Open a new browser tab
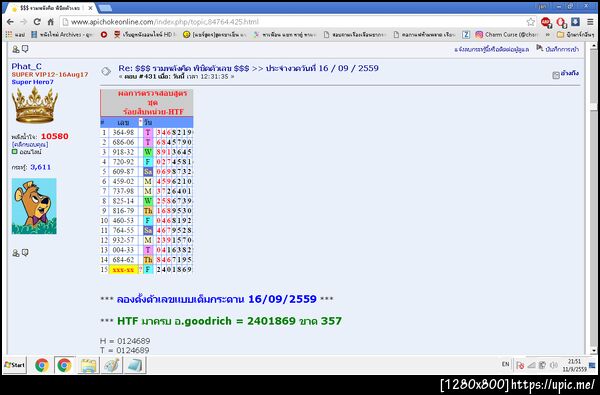This screenshot has height=395, width=600. (105, 8)
